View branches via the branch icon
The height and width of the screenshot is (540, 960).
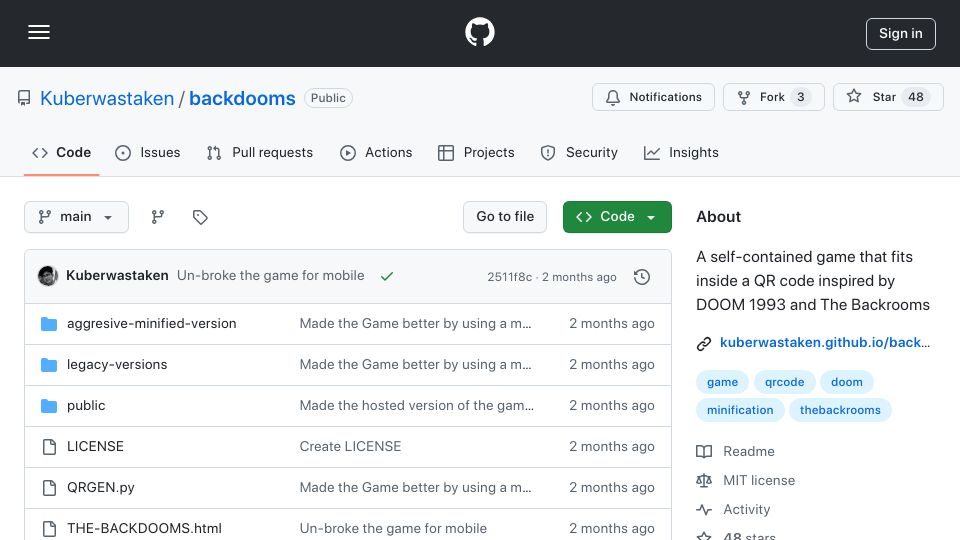pos(158,217)
